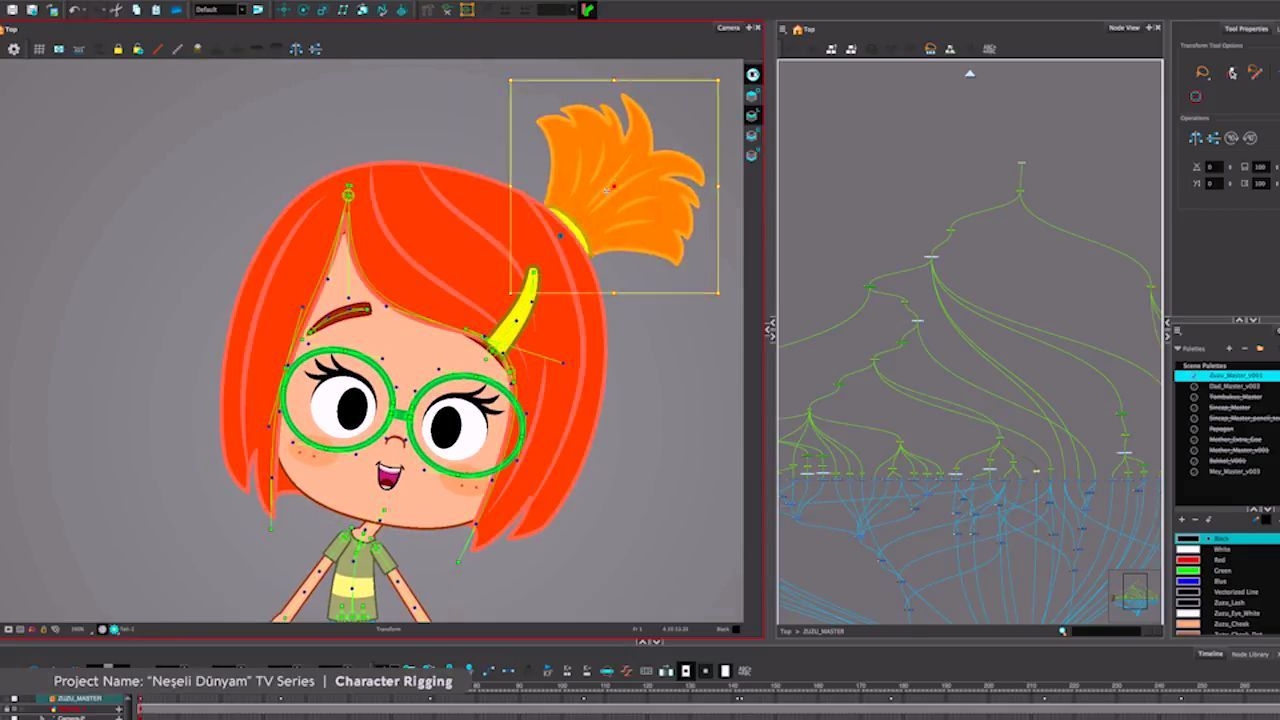The image size is (1280, 720).
Task: Open the Tool Properties tab
Action: pos(1246,29)
